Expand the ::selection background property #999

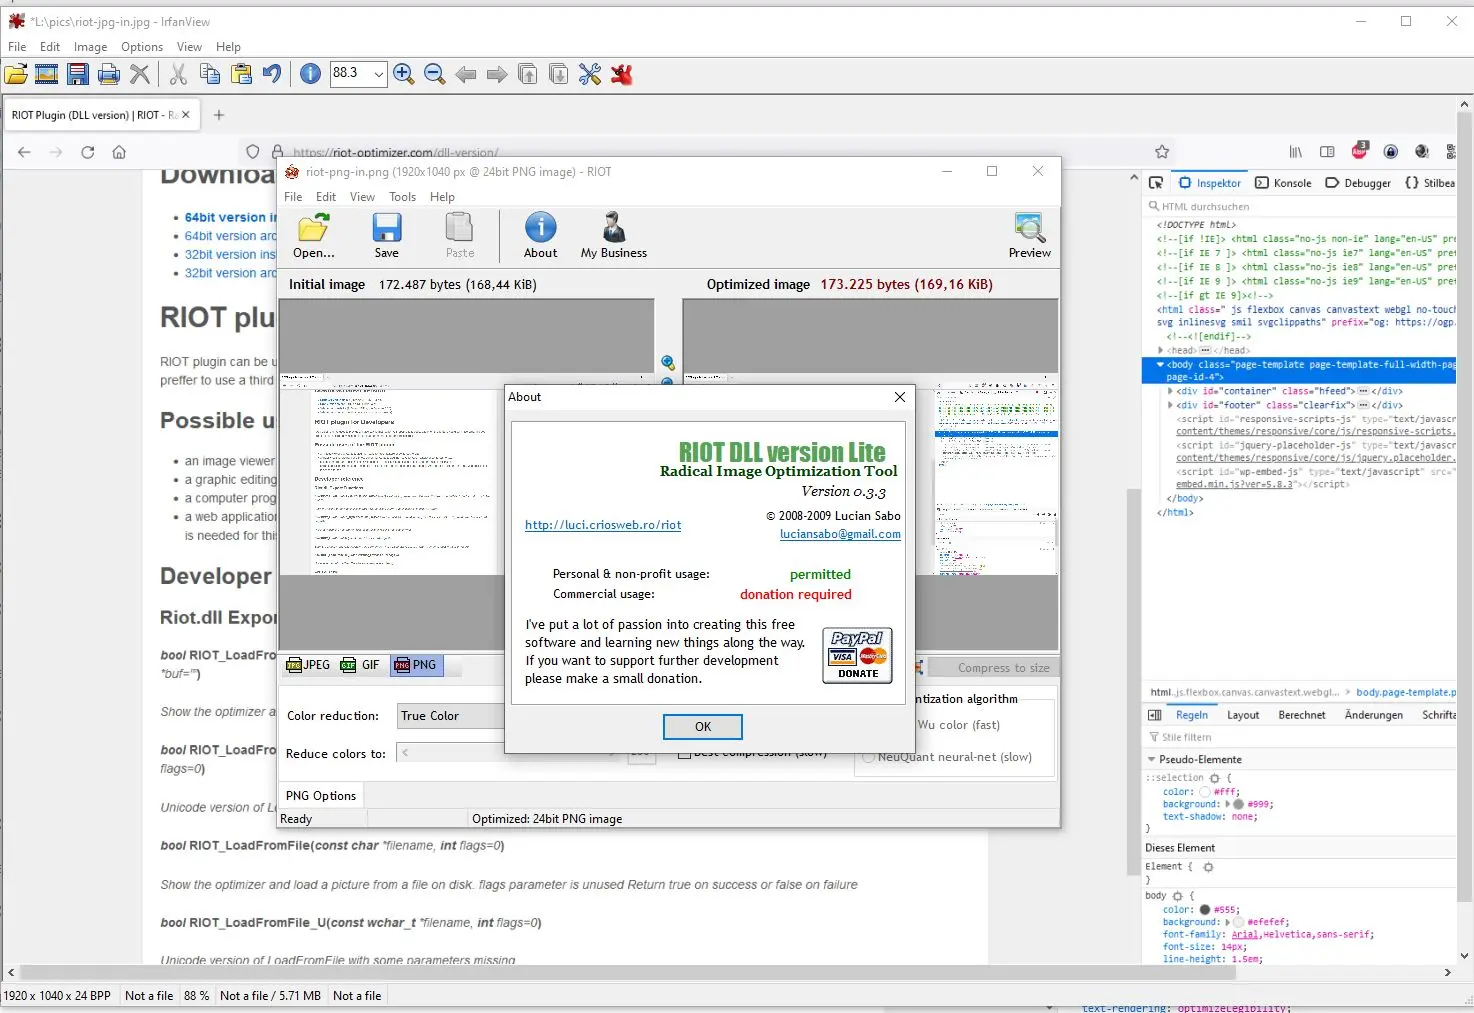1228,804
